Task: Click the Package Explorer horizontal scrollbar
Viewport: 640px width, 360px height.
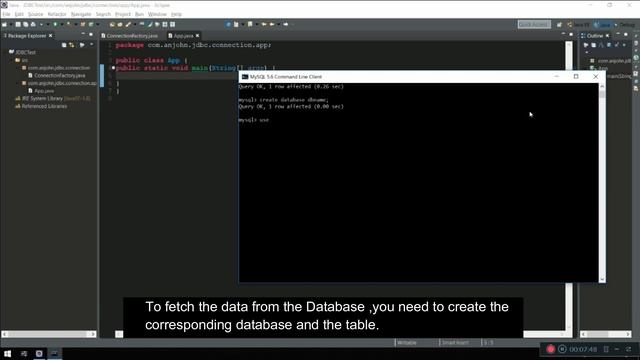Action: pyautogui.click(x=49, y=334)
